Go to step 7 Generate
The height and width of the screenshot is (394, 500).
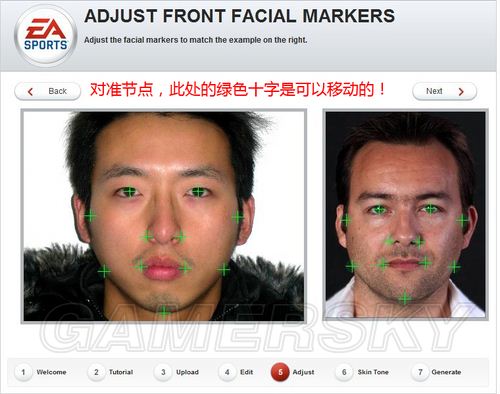pyautogui.click(x=437, y=372)
